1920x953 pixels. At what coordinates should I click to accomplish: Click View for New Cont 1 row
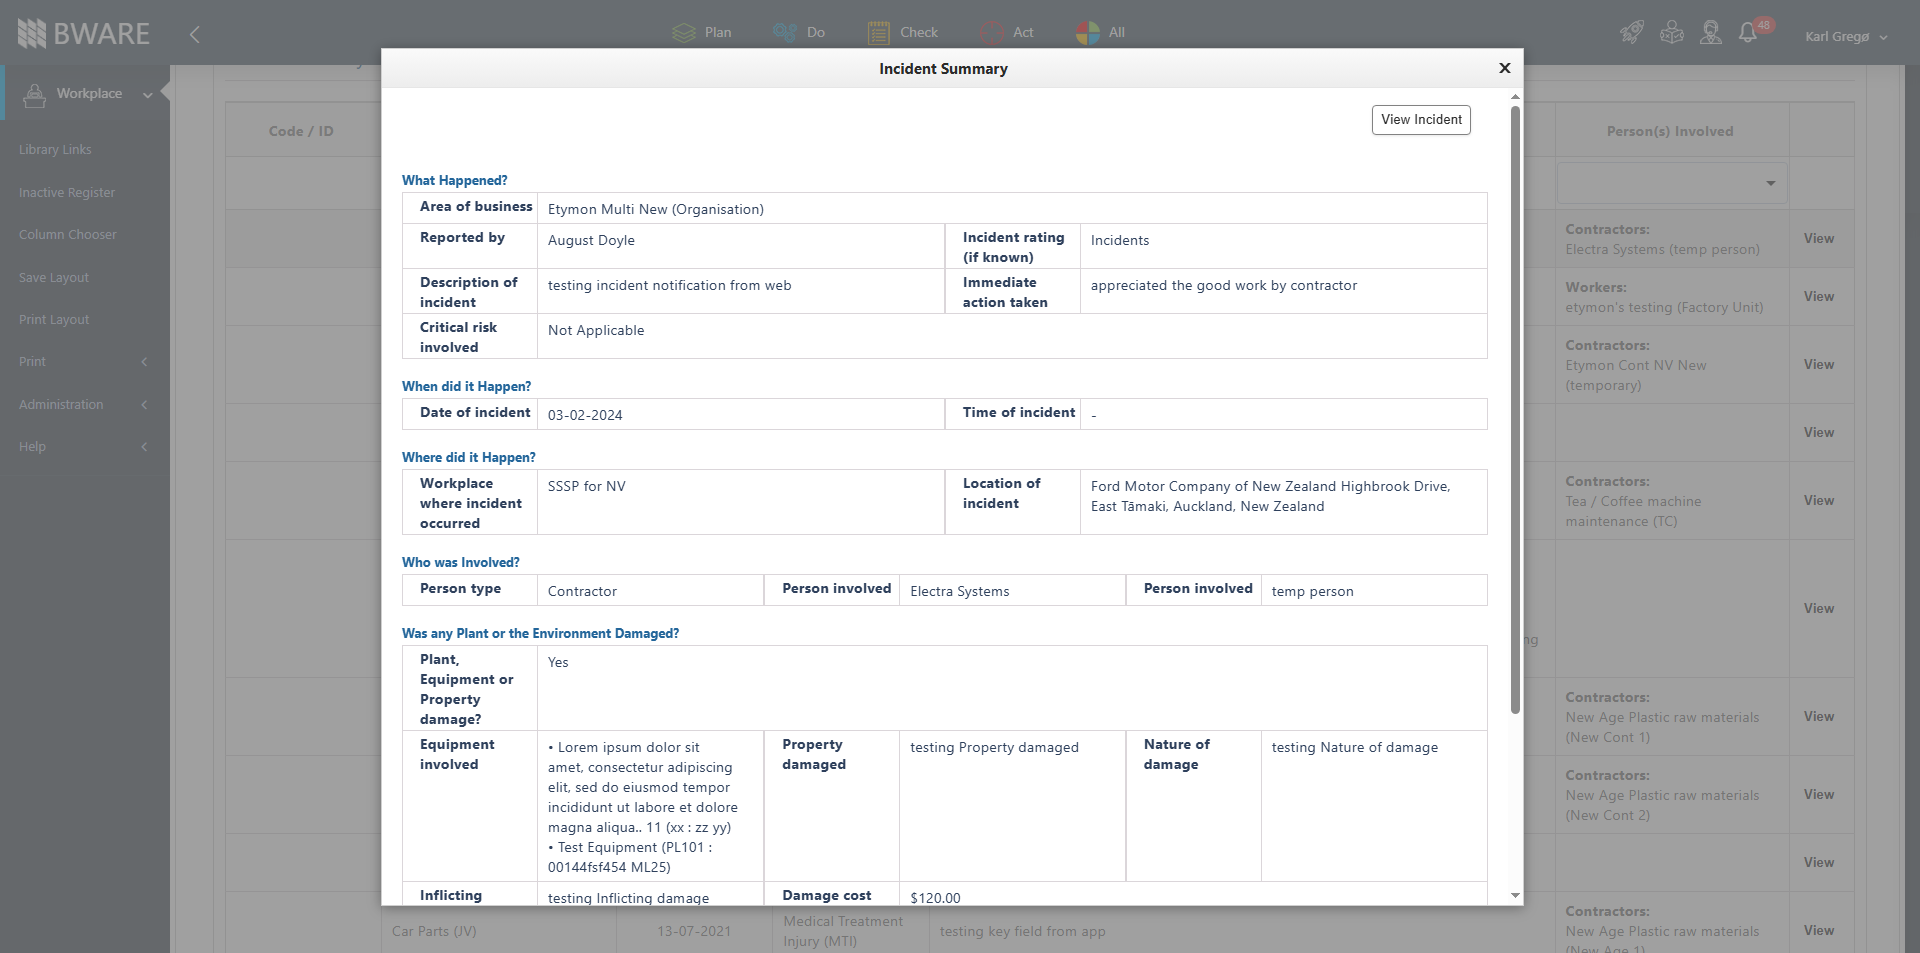tap(1818, 717)
